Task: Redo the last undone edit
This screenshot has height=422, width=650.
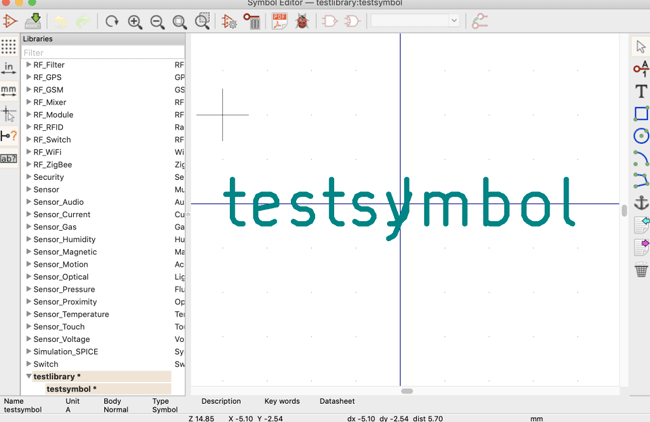Action: tap(83, 21)
